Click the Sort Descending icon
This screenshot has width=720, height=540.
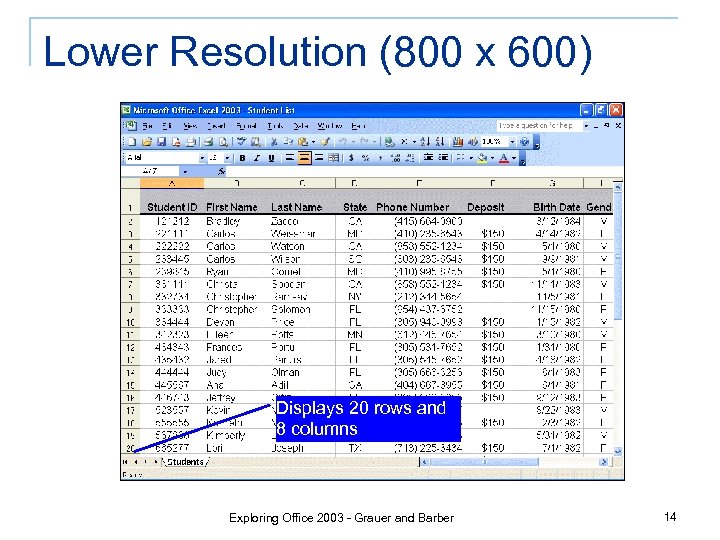point(439,142)
